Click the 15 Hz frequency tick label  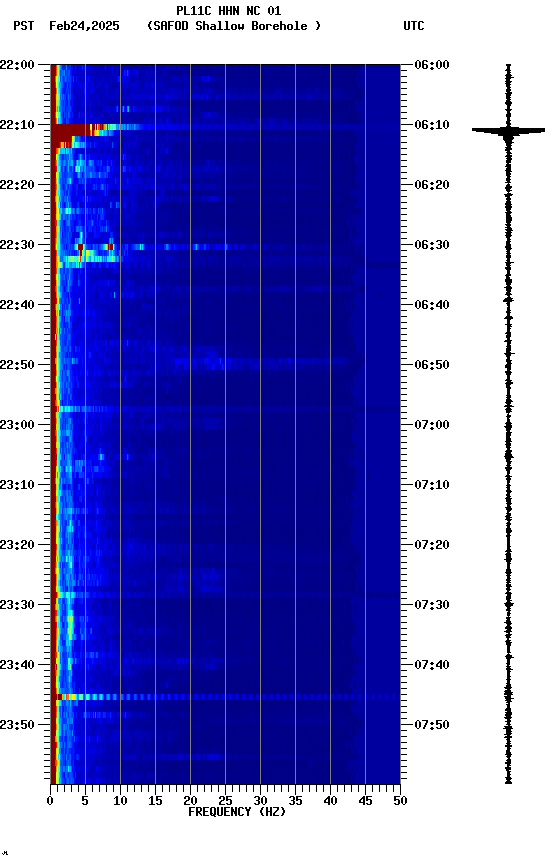pos(155,801)
